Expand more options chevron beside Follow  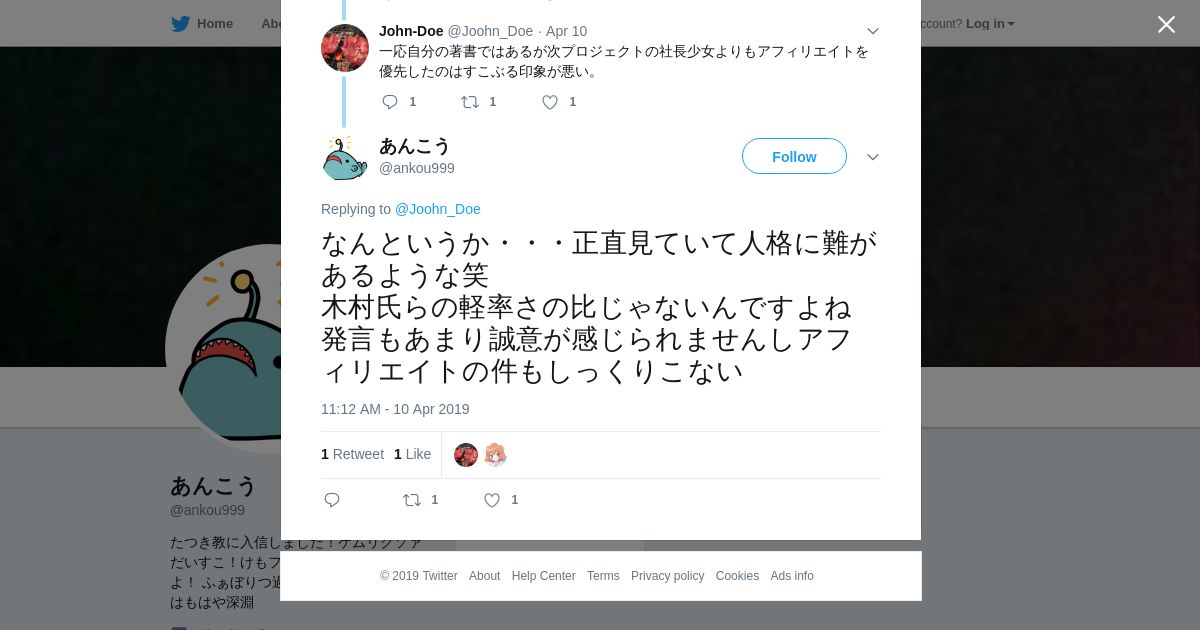coord(873,157)
